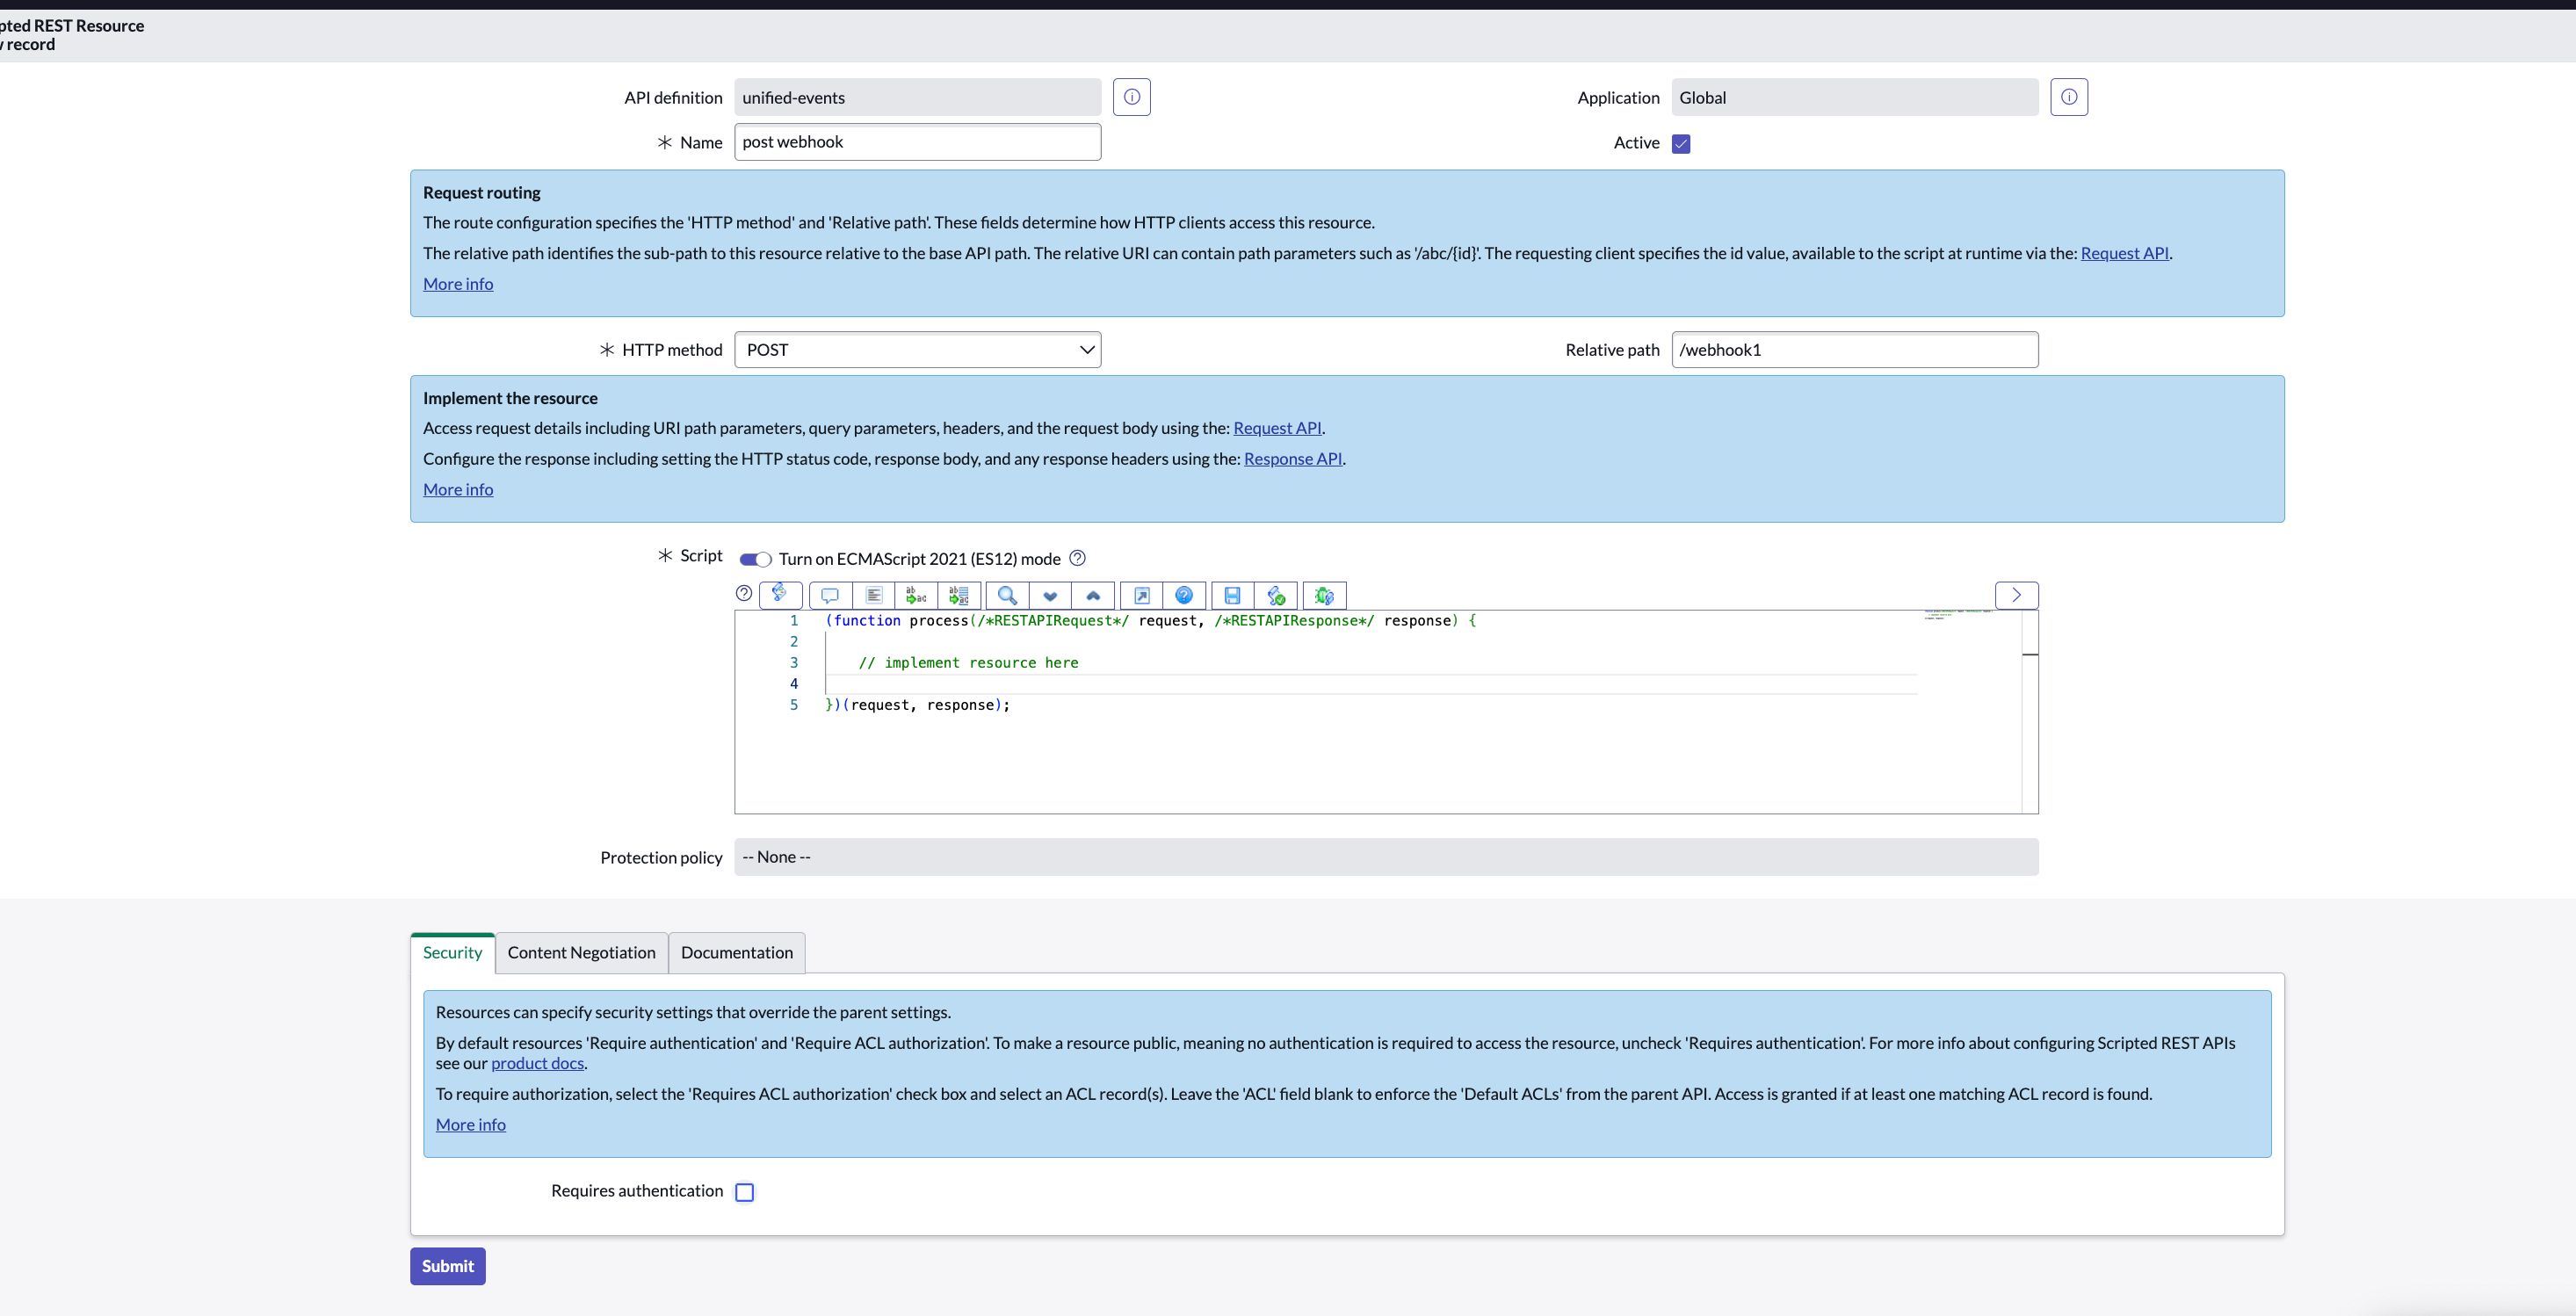Click the blue editor help icon
The width and height of the screenshot is (2576, 1316).
[1184, 596]
